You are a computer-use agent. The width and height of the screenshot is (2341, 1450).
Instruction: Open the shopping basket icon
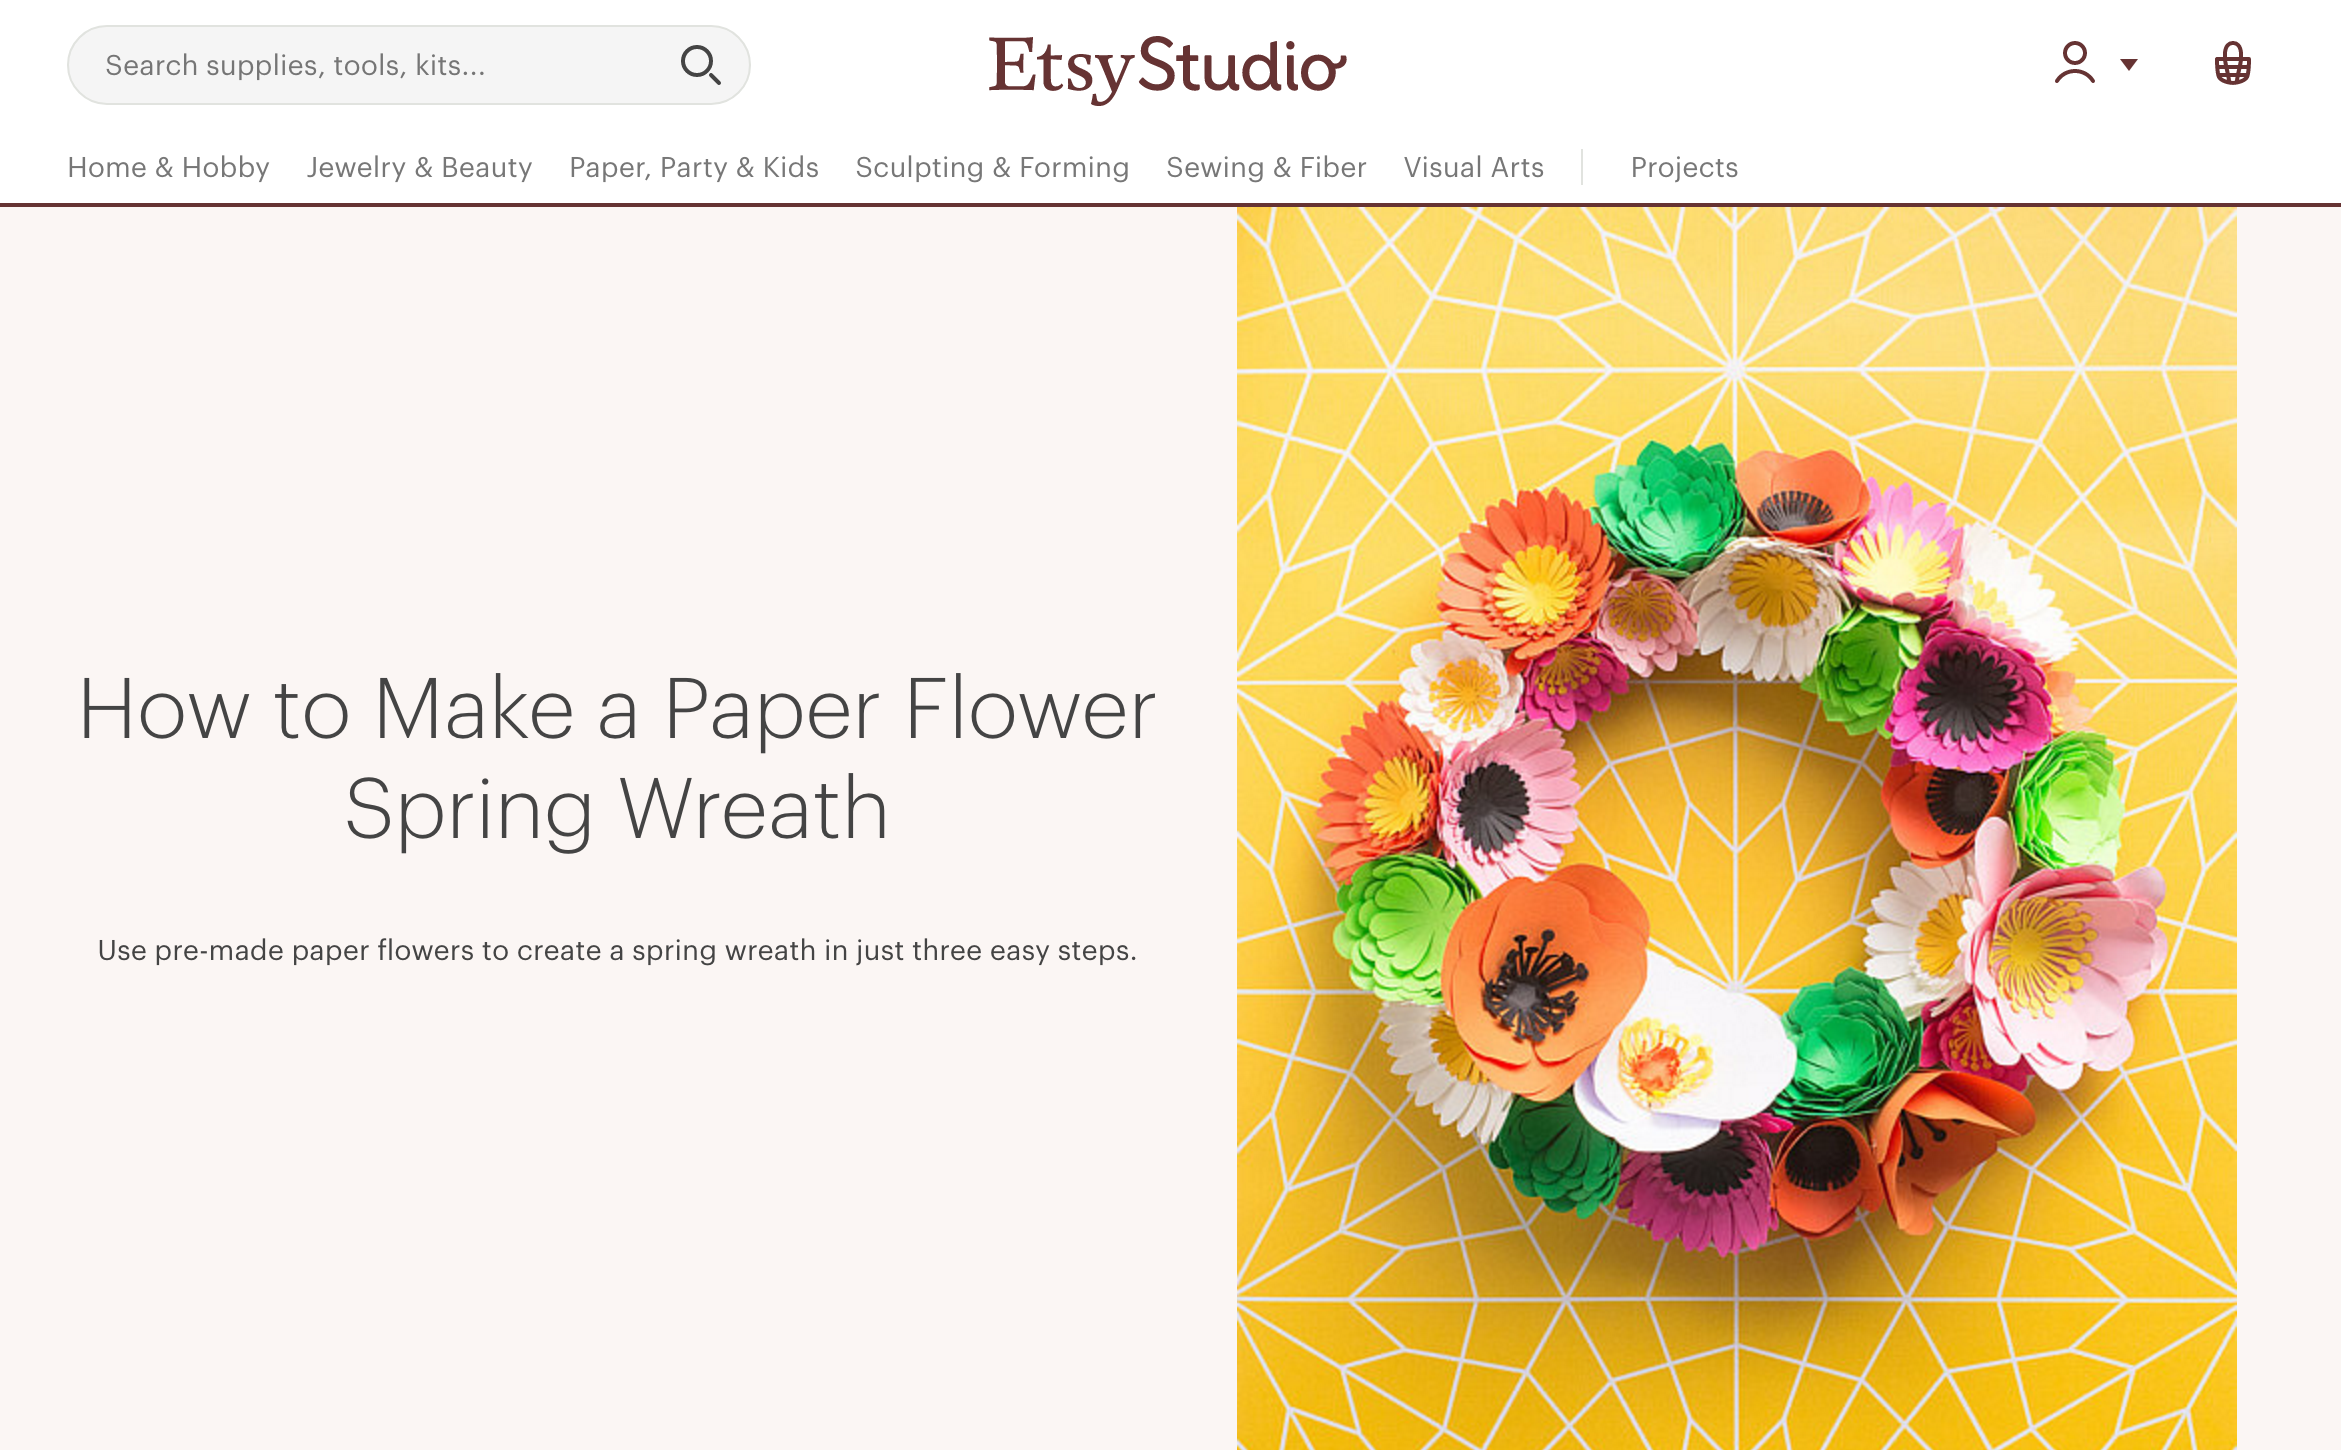pyautogui.click(x=2232, y=64)
